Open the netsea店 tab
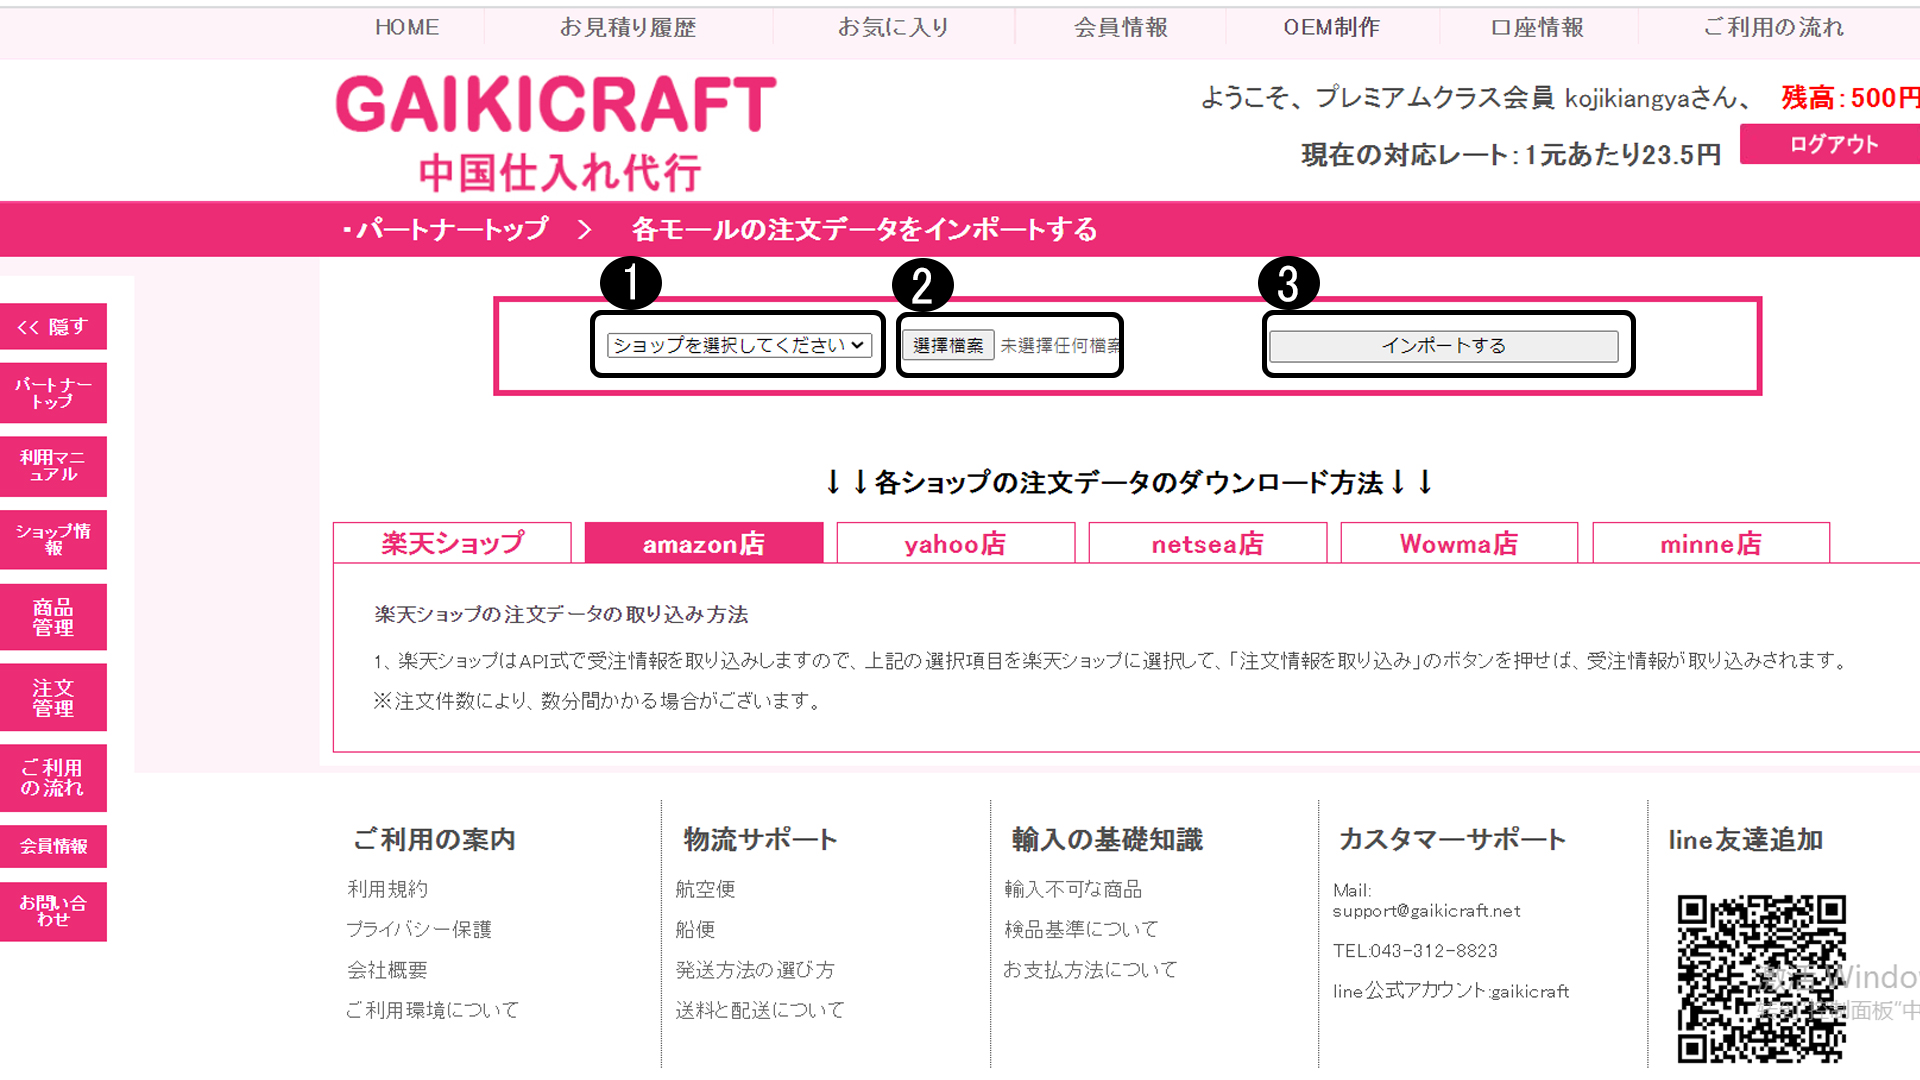Image resolution: width=1920 pixels, height=1080 pixels. point(1207,543)
